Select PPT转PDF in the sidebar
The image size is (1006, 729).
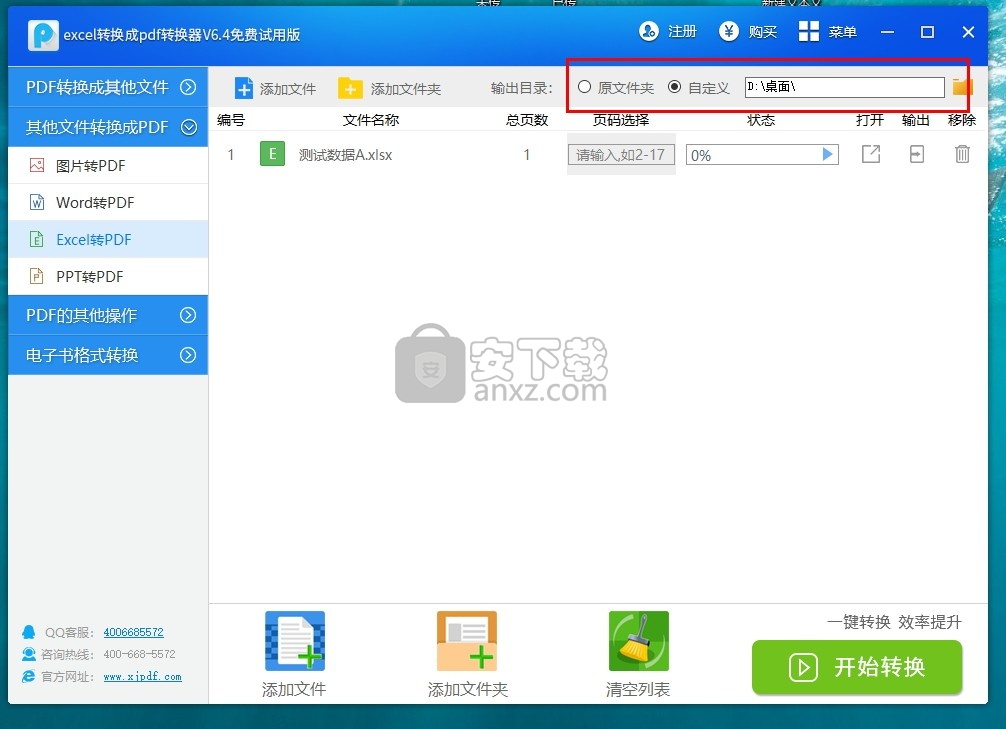(108, 277)
